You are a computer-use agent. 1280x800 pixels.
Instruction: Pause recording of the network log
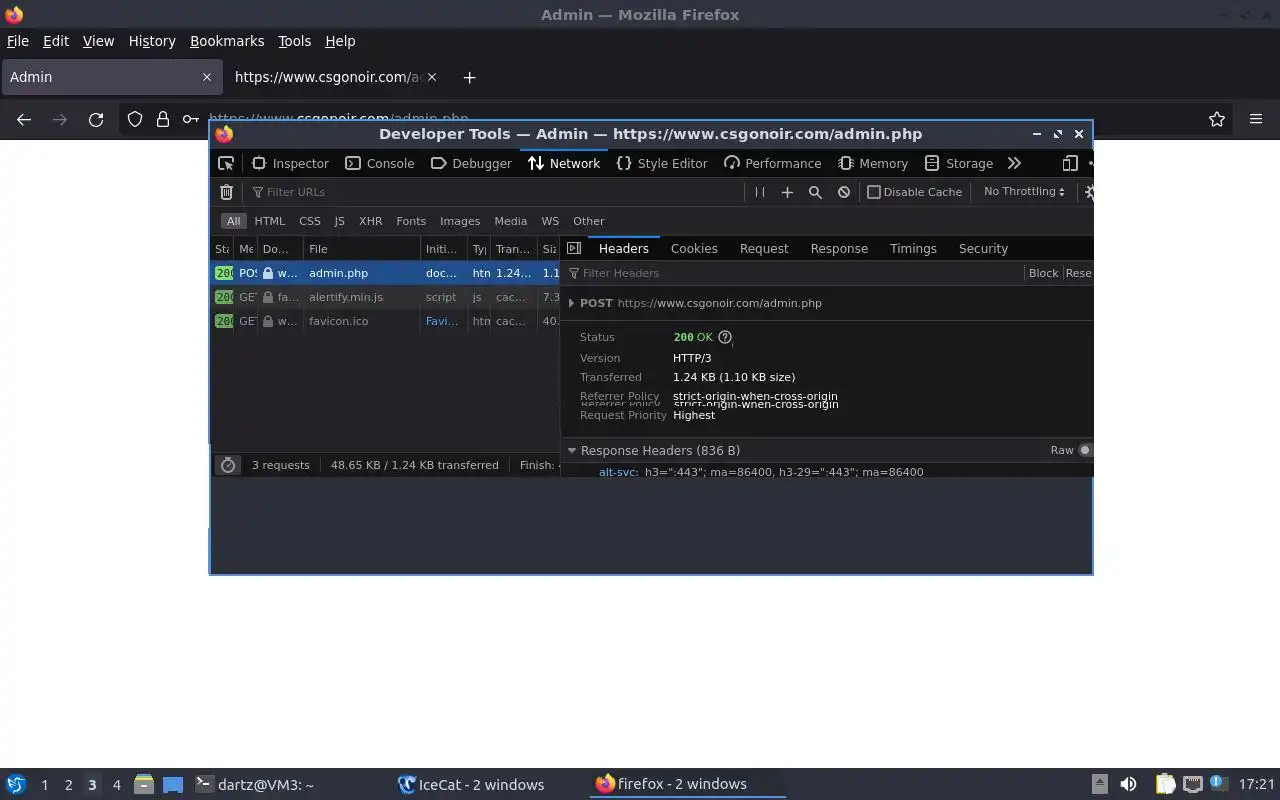pos(759,192)
